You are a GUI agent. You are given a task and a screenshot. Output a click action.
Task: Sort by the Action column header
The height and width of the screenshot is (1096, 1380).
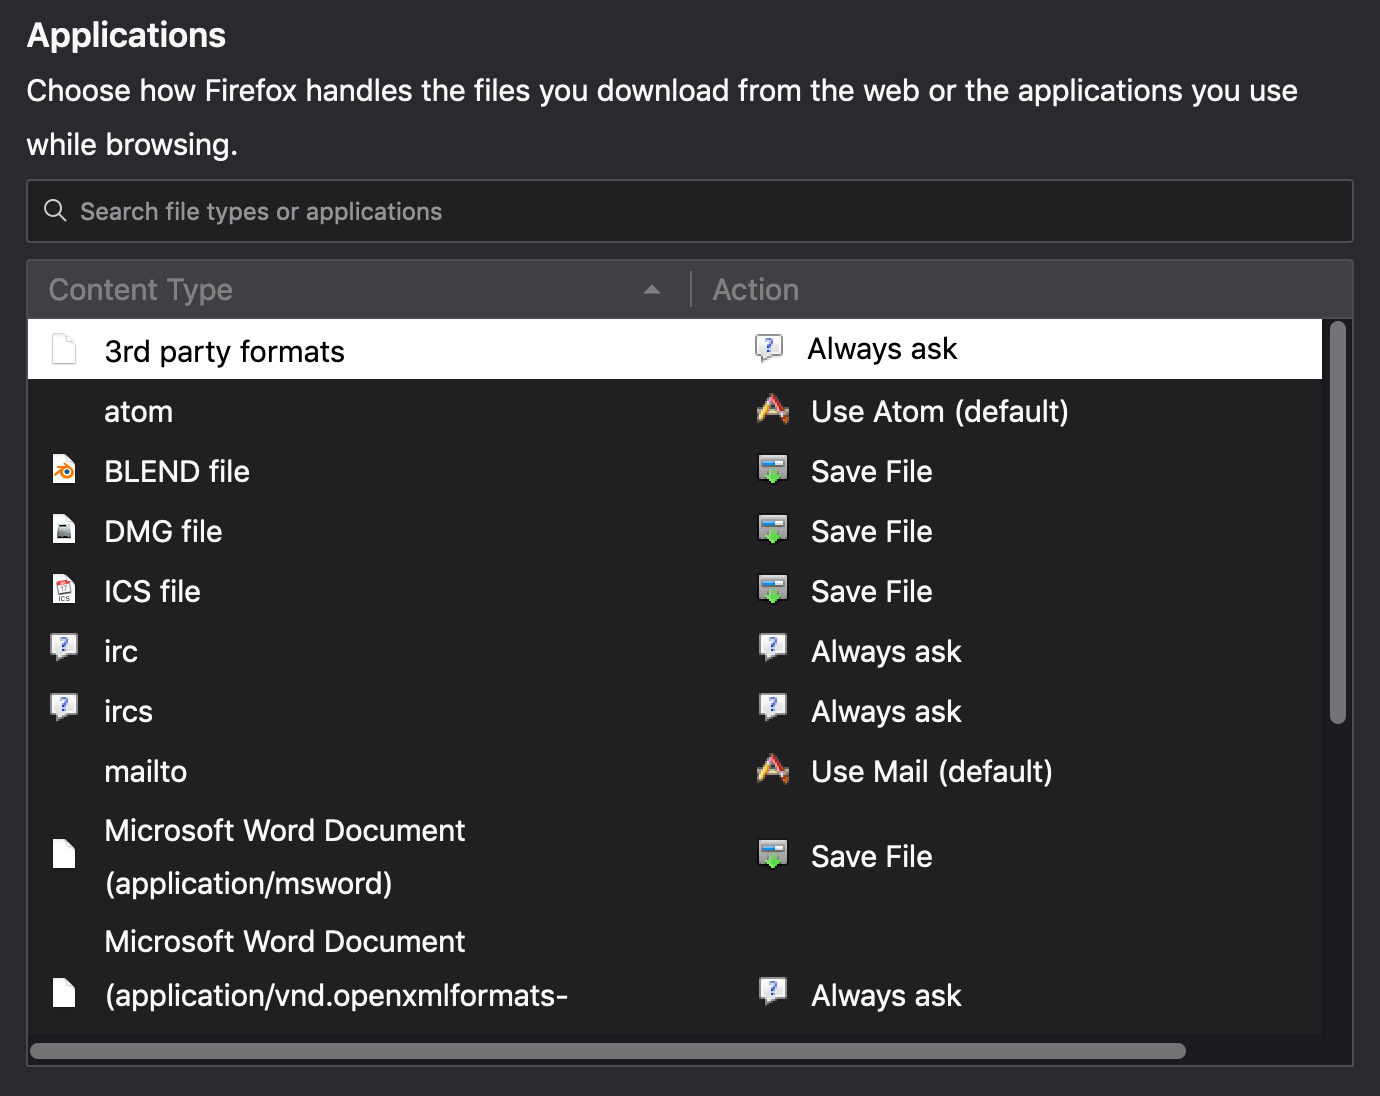click(756, 290)
